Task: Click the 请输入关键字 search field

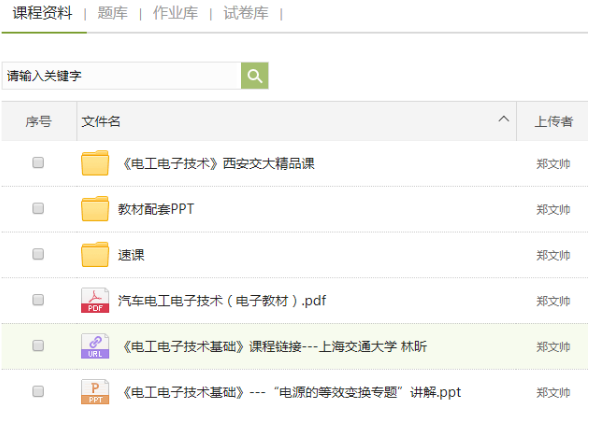Action: click(x=122, y=76)
